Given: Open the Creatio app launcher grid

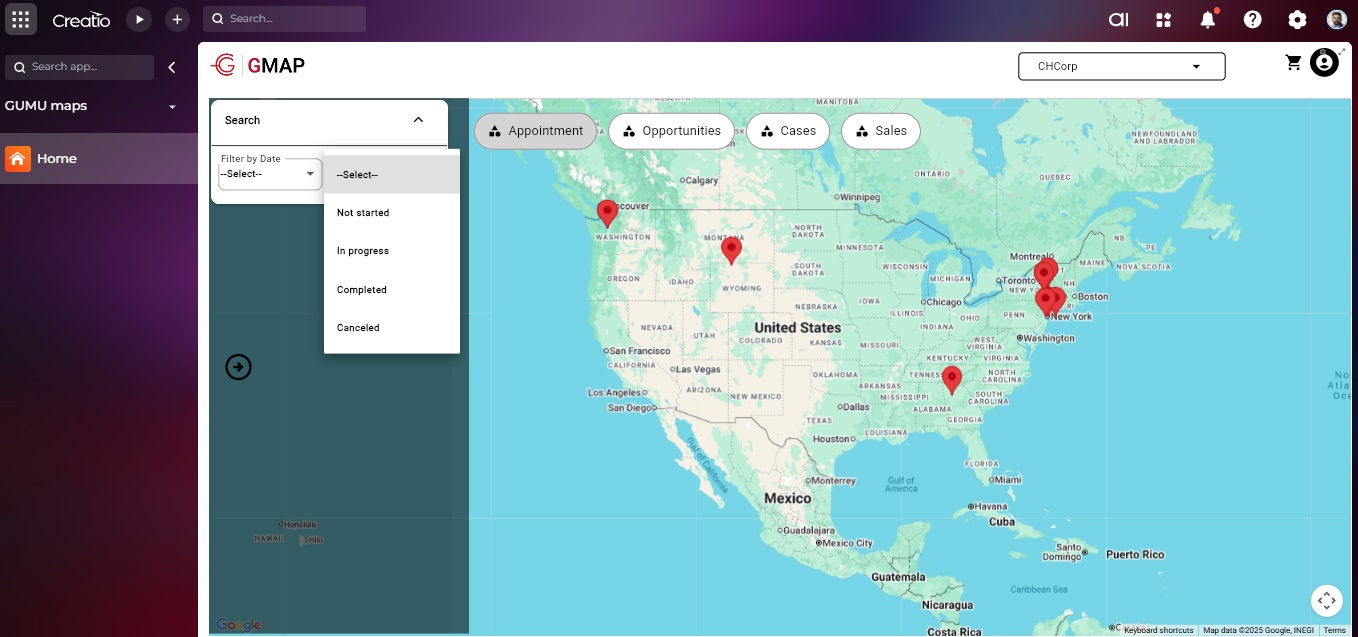Looking at the screenshot, I should 21,19.
